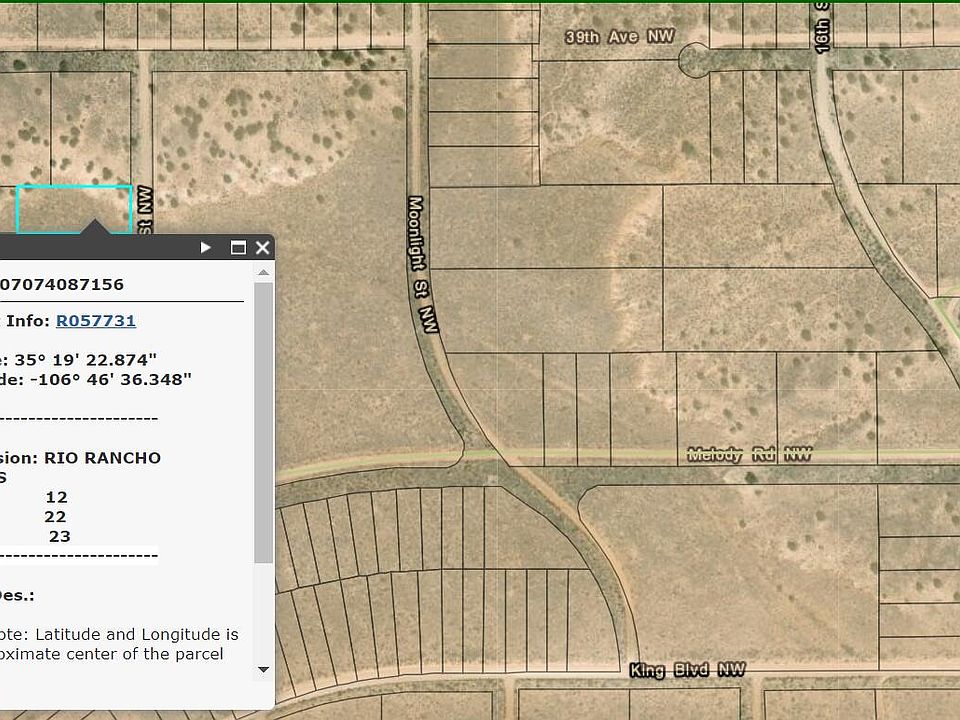Click the 39th Ave NW road label
The image size is (960, 720).
pos(606,37)
